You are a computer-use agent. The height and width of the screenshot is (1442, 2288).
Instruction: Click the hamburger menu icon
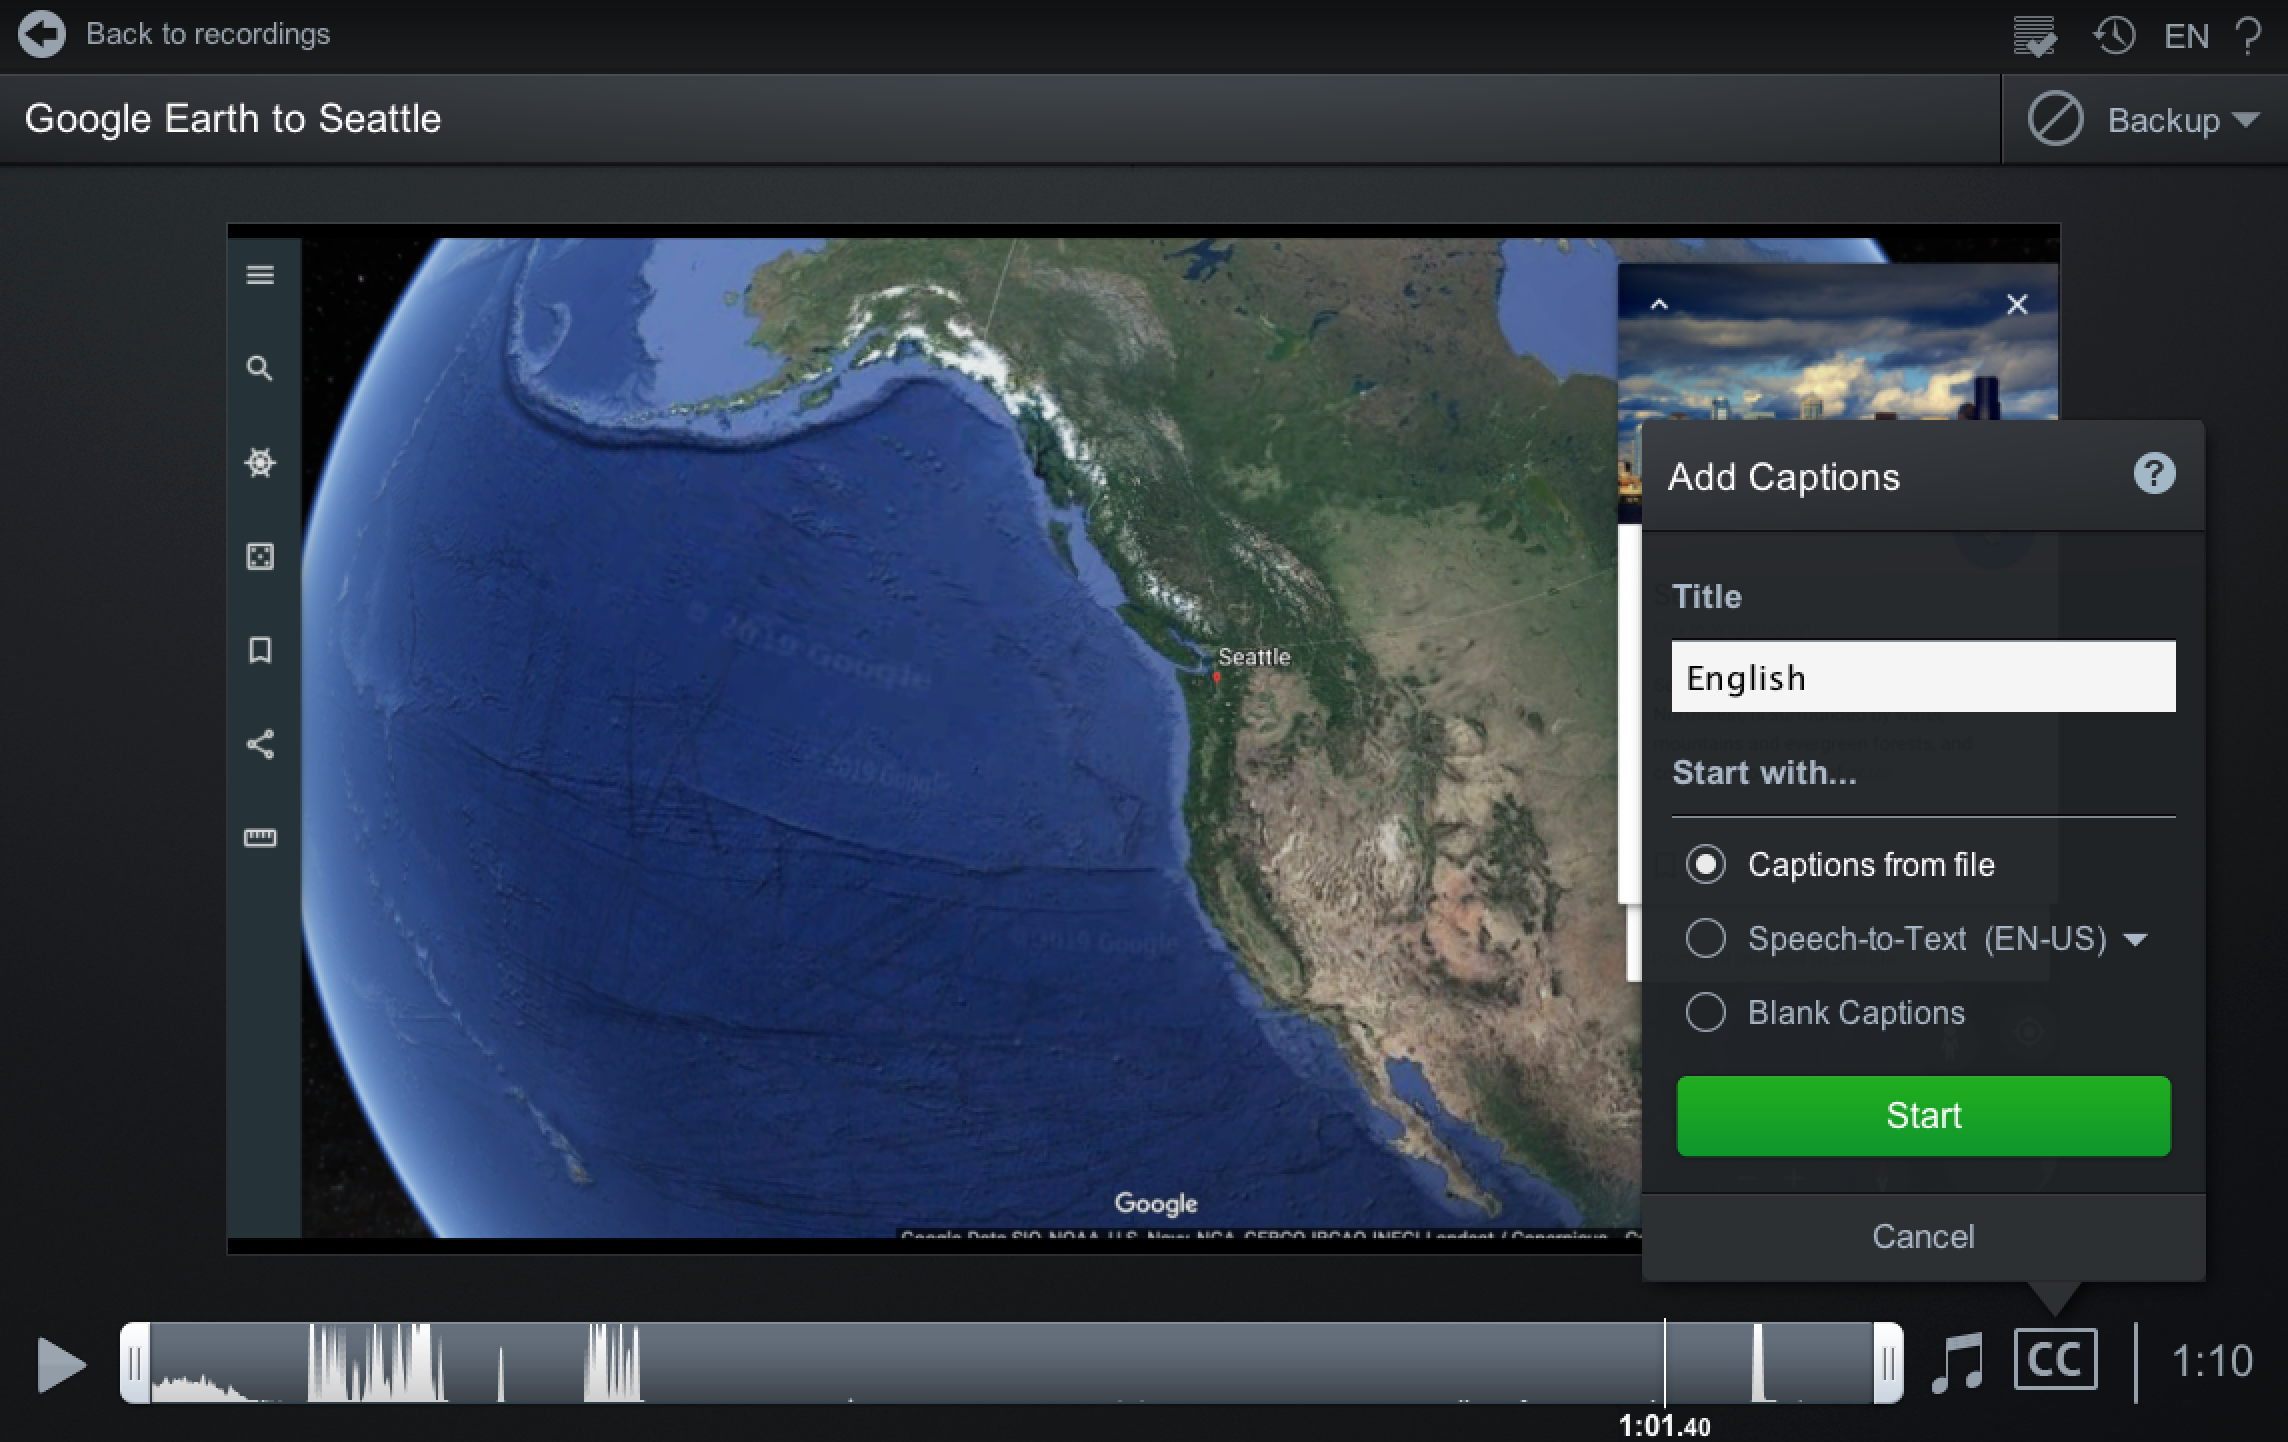pyautogui.click(x=261, y=276)
